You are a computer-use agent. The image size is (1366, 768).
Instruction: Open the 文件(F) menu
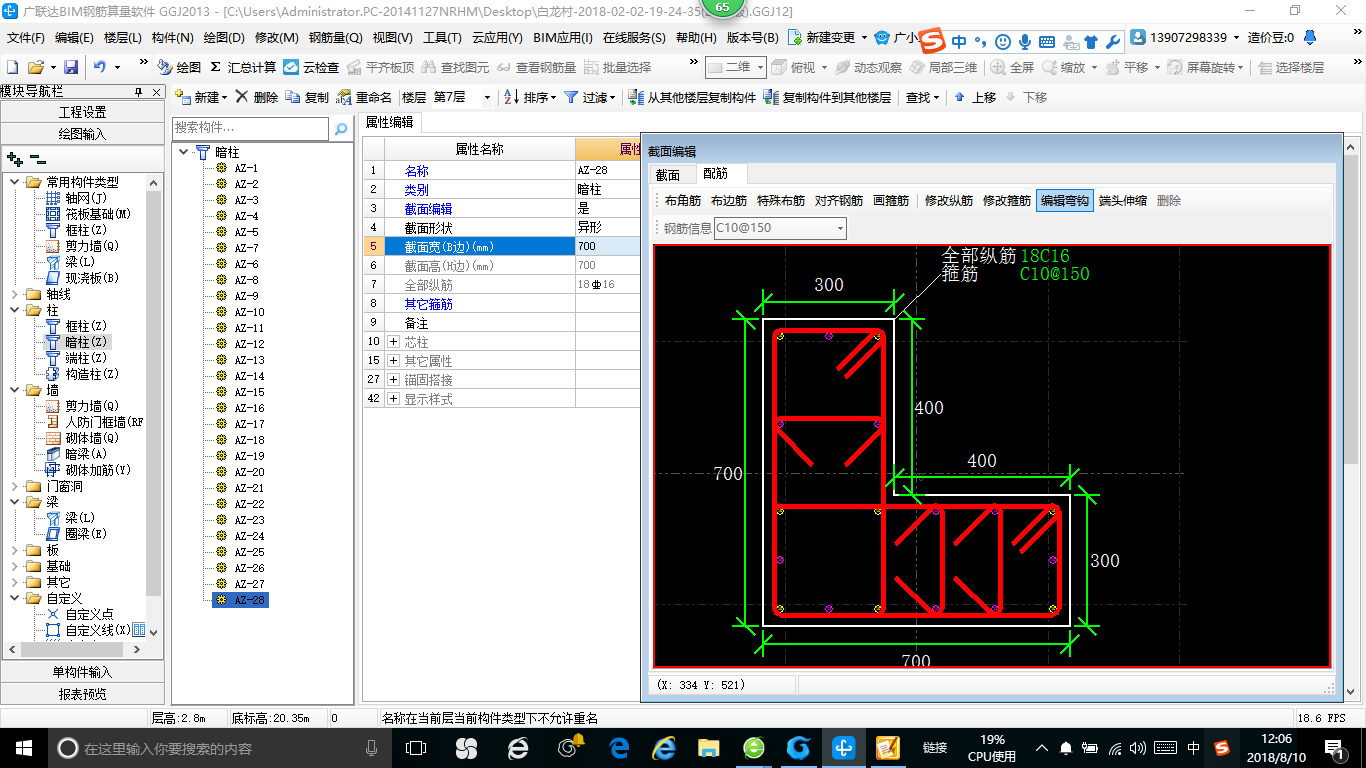click(26, 38)
